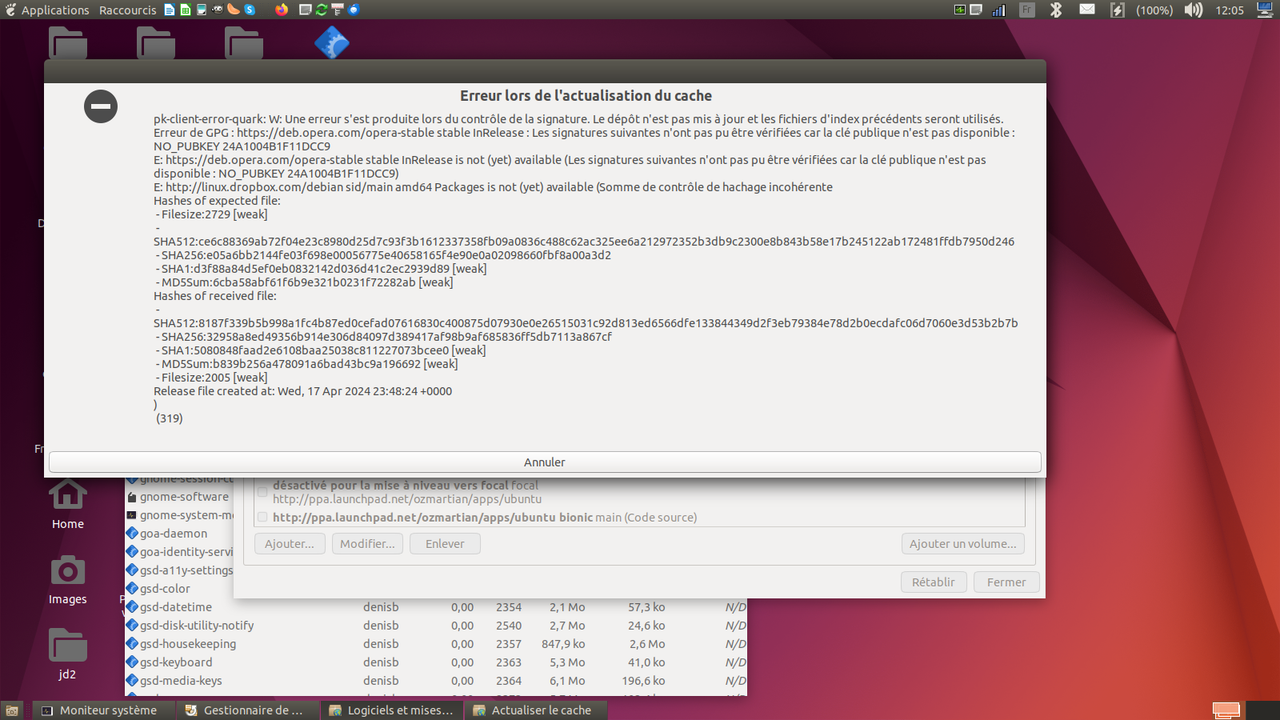The width and height of the screenshot is (1280, 720).
Task: Click the GNOME foot logo in the panel
Action: [10, 10]
